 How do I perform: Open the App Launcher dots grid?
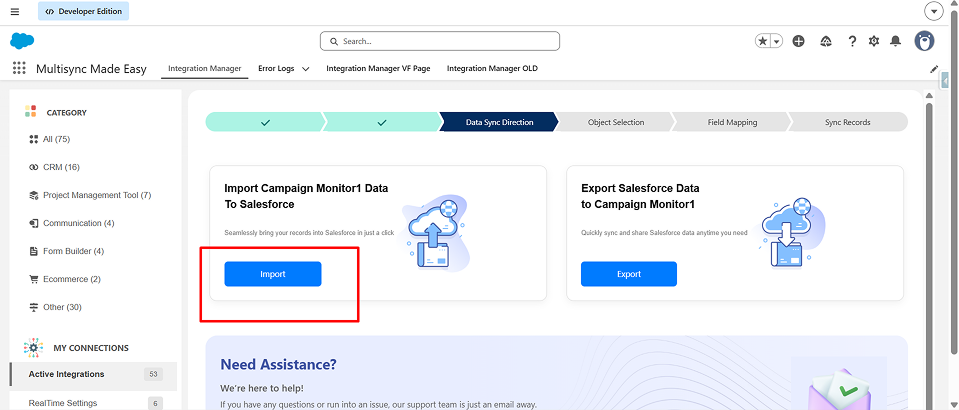(19, 68)
